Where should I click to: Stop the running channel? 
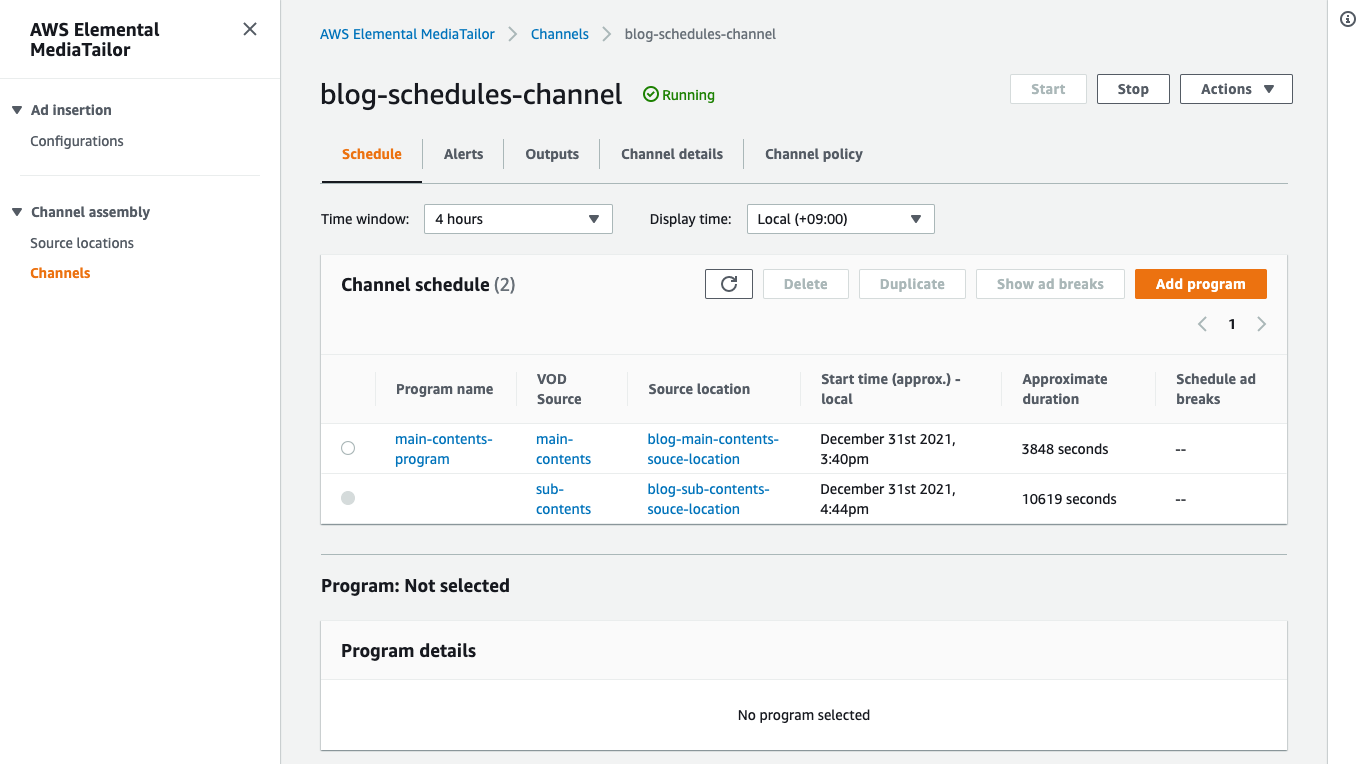click(x=1132, y=89)
